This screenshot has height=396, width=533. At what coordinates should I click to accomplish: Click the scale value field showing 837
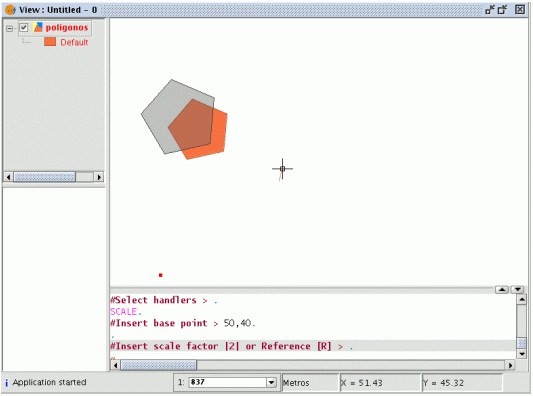tap(228, 382)
